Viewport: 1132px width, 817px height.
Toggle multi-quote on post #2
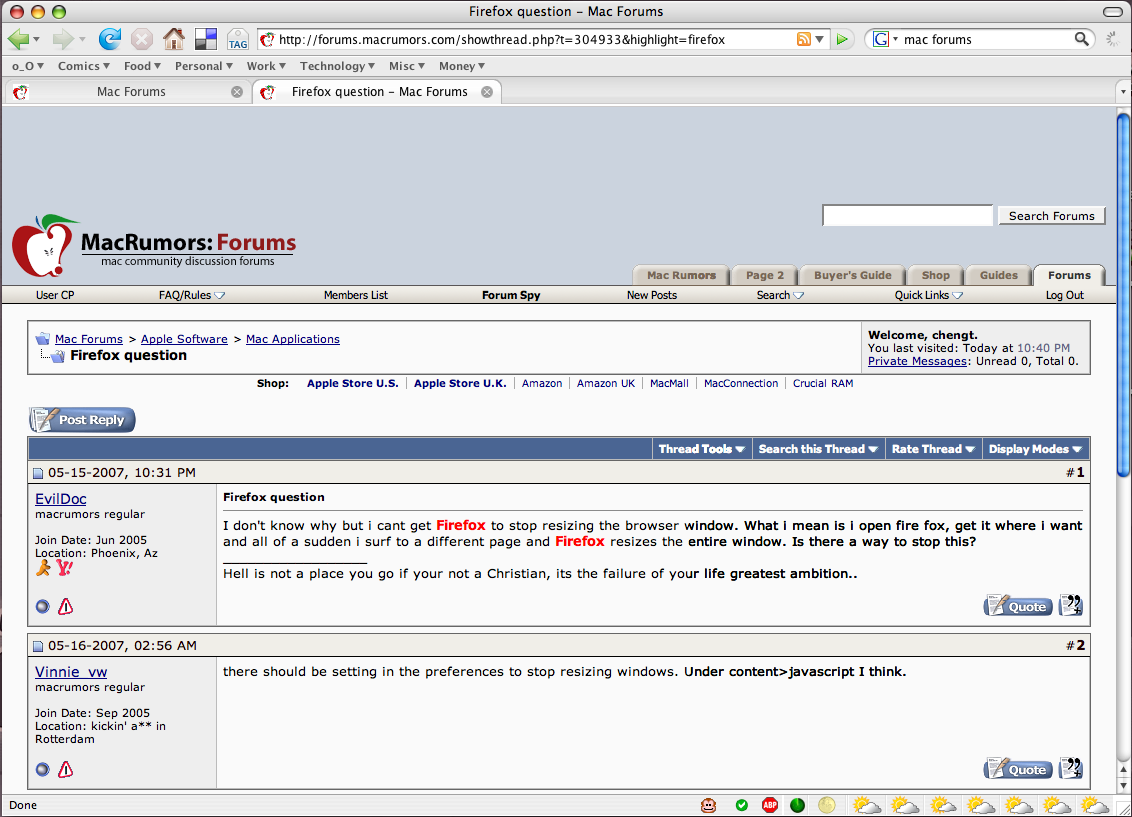[x=1071, y=769]
